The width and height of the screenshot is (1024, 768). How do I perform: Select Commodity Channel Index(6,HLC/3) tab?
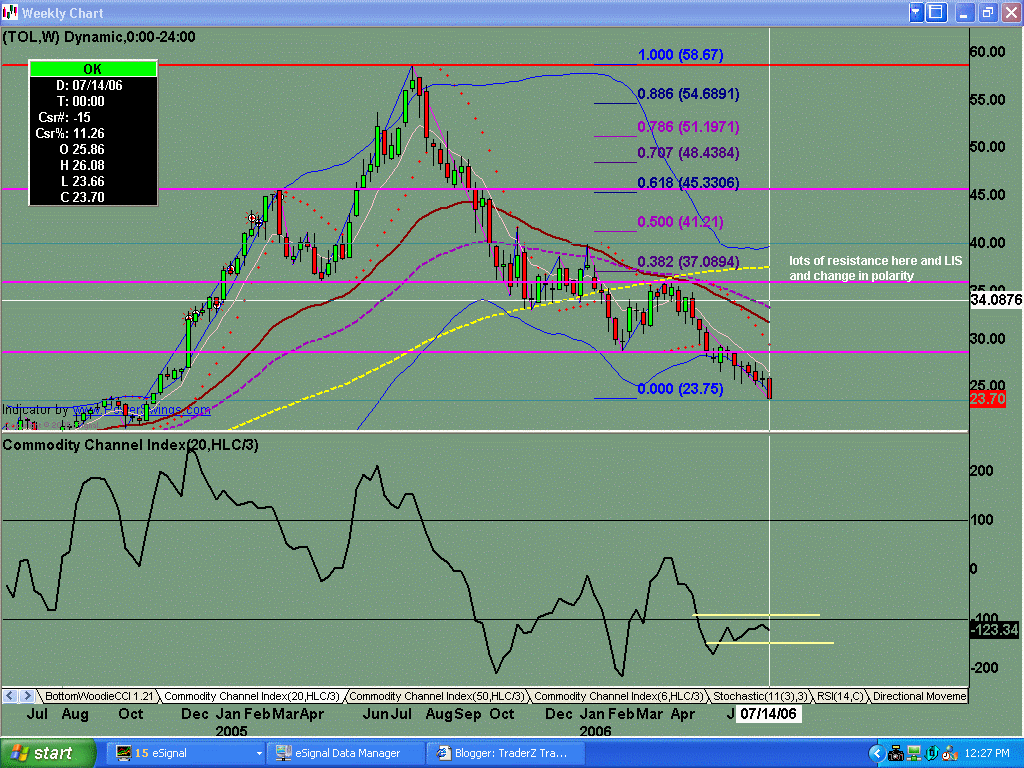click(x=618, y=696)
